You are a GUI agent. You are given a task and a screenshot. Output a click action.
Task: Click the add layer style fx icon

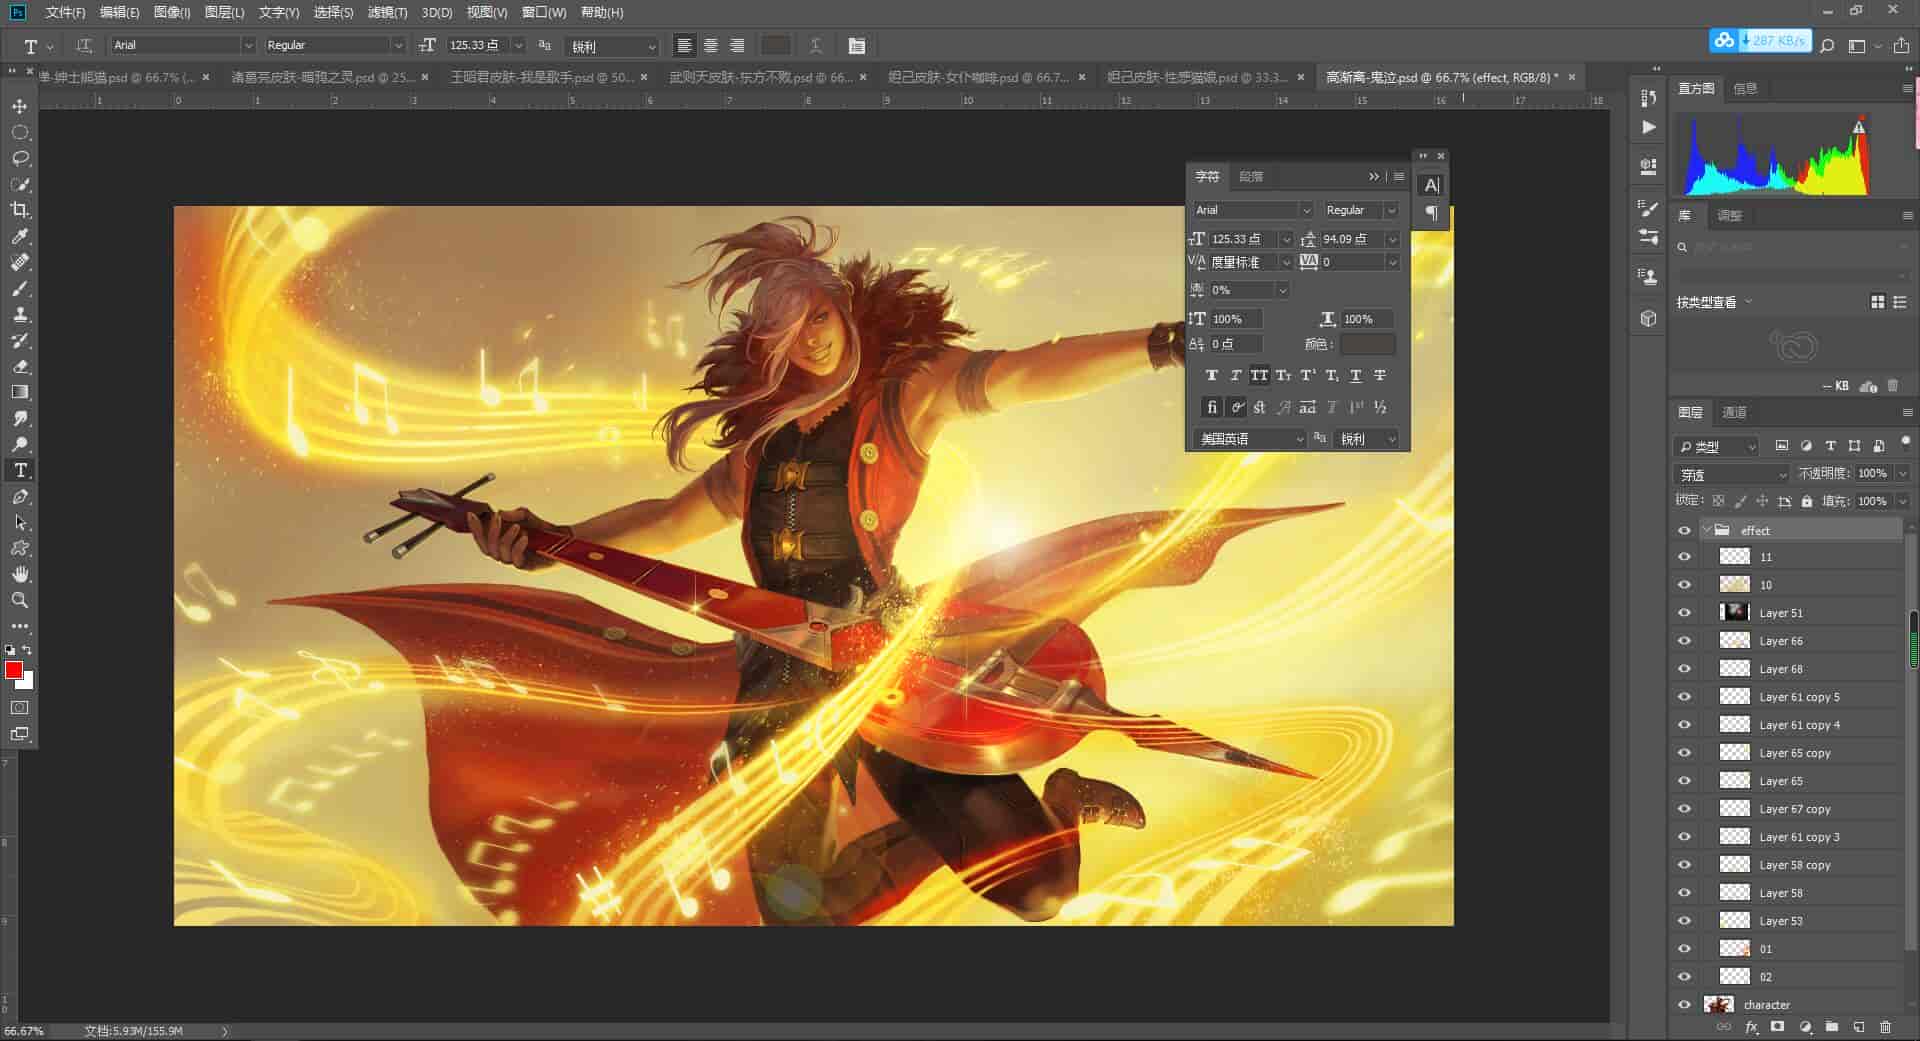pyautogui.click(x=1751, y=1027)
